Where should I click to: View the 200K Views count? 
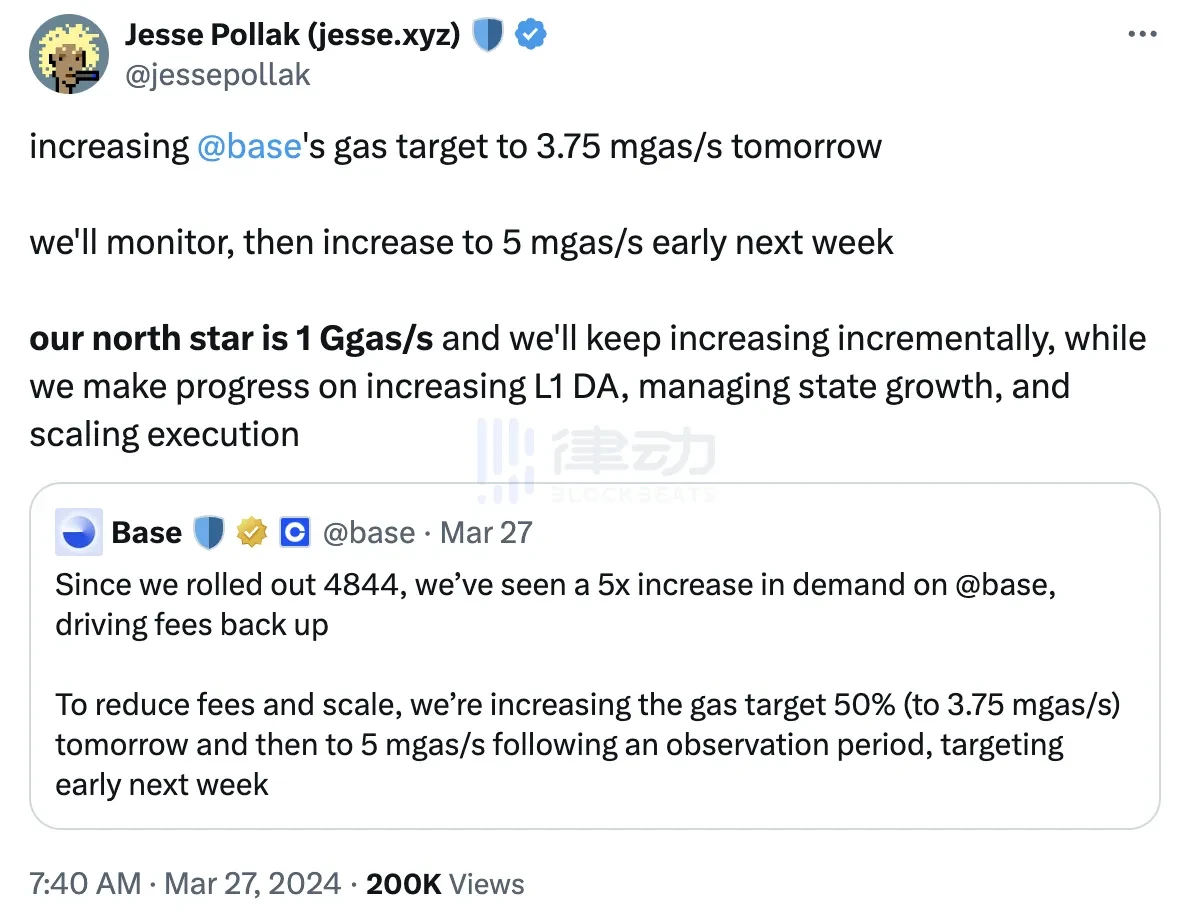[445, 884]
